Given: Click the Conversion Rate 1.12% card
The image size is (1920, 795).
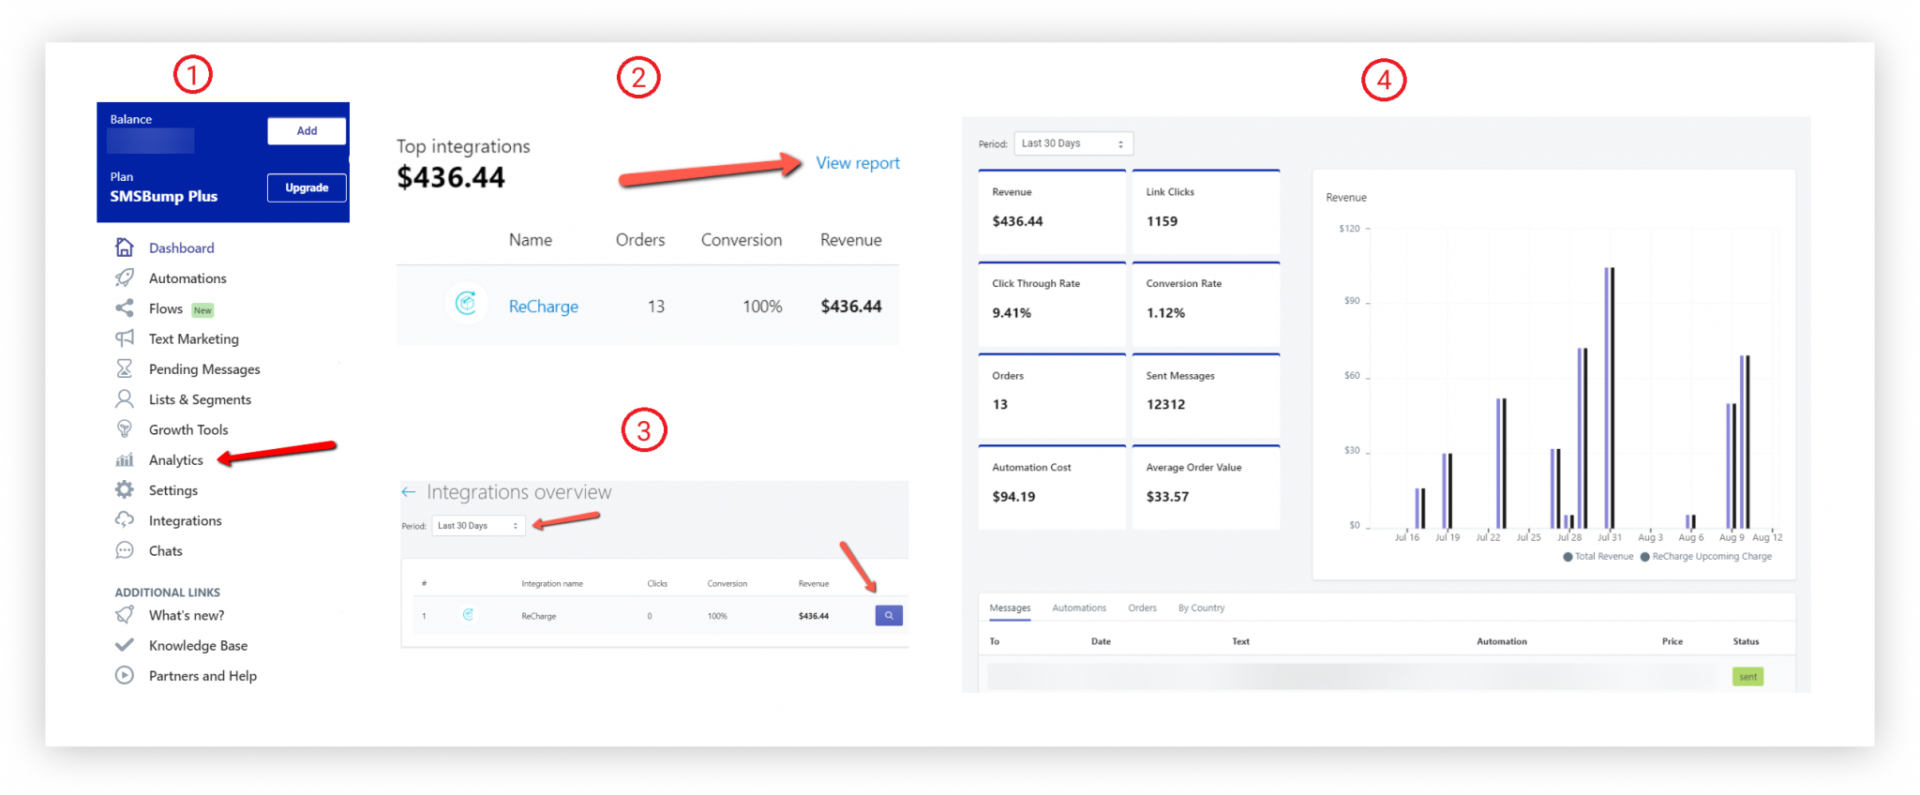Looking at the screenshot, I should (x=1206, y=305).
